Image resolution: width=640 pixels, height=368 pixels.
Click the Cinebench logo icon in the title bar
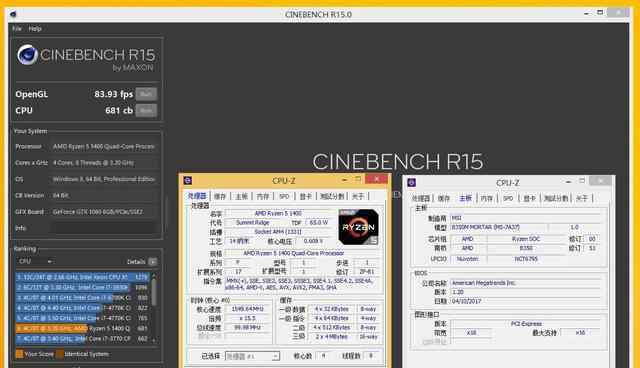tap(13, 14)
